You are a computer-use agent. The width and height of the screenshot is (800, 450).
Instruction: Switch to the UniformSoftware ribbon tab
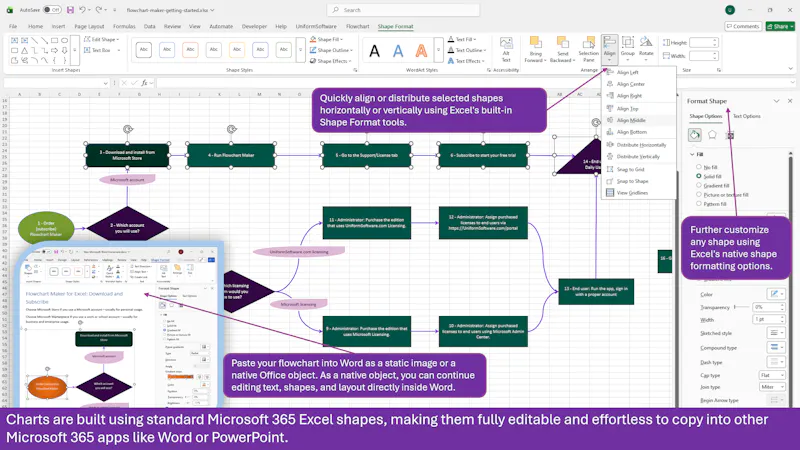[x=316, y=26]
